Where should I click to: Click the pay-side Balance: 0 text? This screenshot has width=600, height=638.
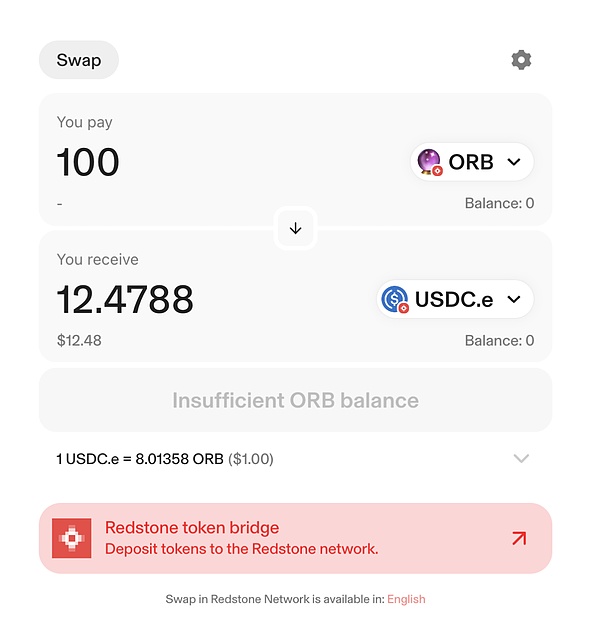(499, 203)
